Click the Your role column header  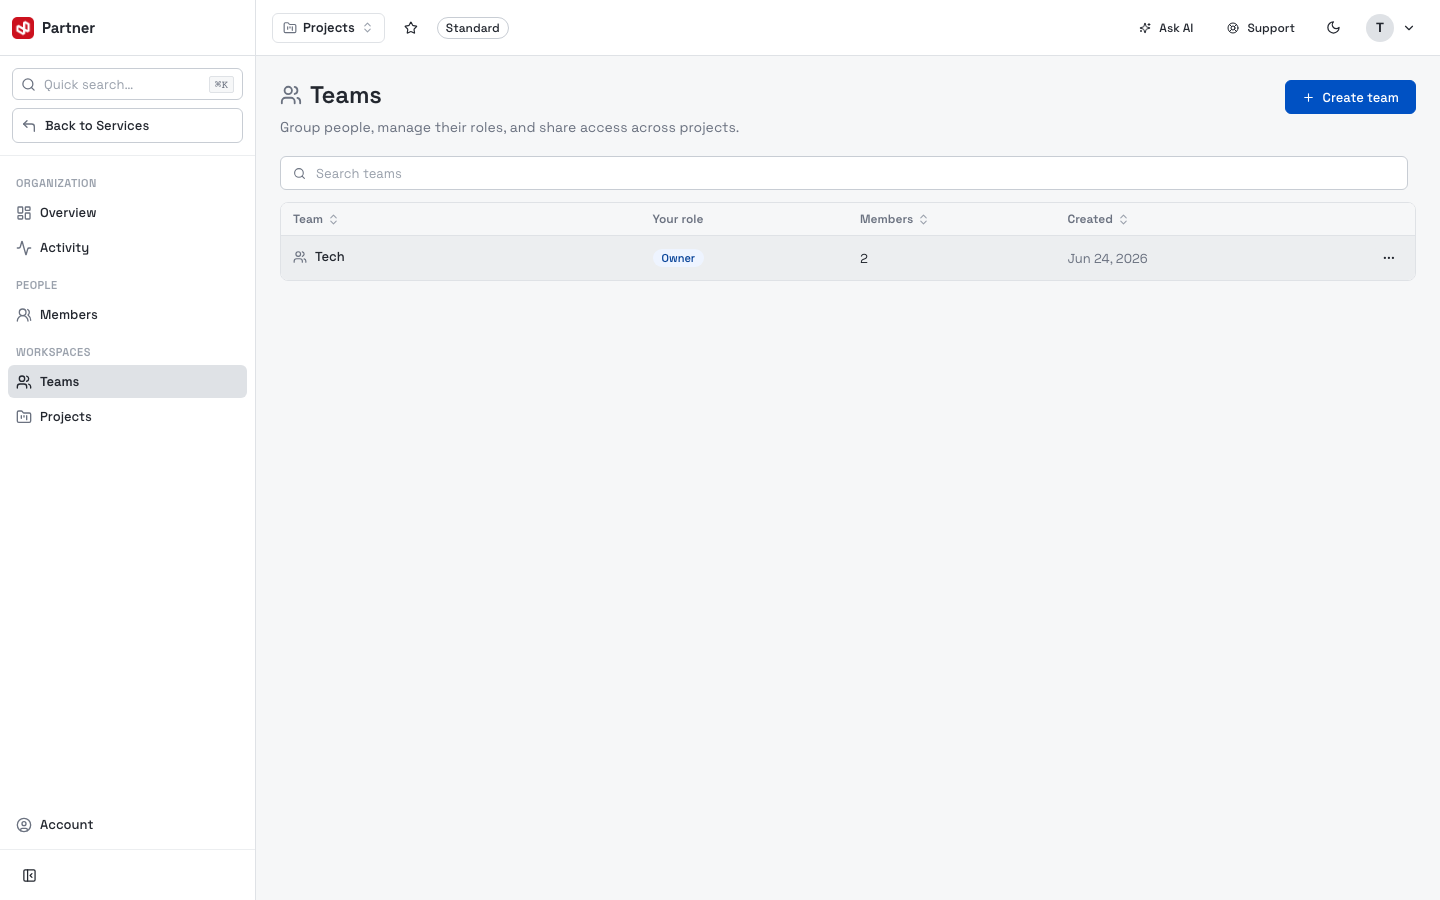(677, 219)
